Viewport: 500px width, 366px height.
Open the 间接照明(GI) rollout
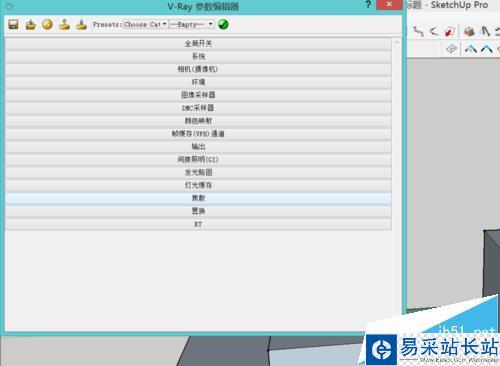click(x=198, y=160)
